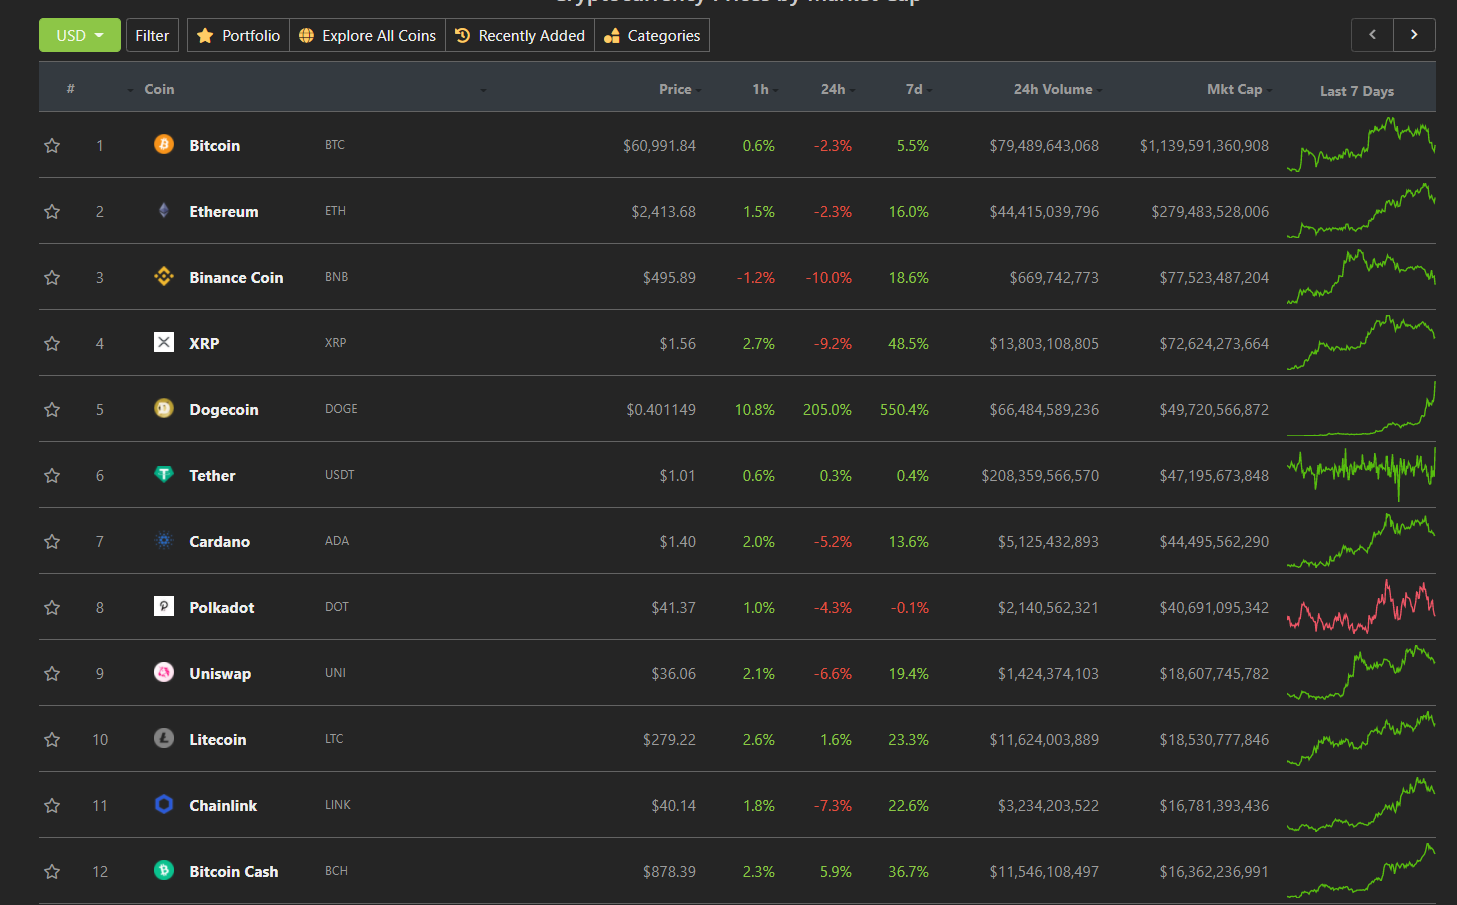Click the LINK ticker symbol
The width and height of the screenshot is (1457, 905).
coord(338,805)
